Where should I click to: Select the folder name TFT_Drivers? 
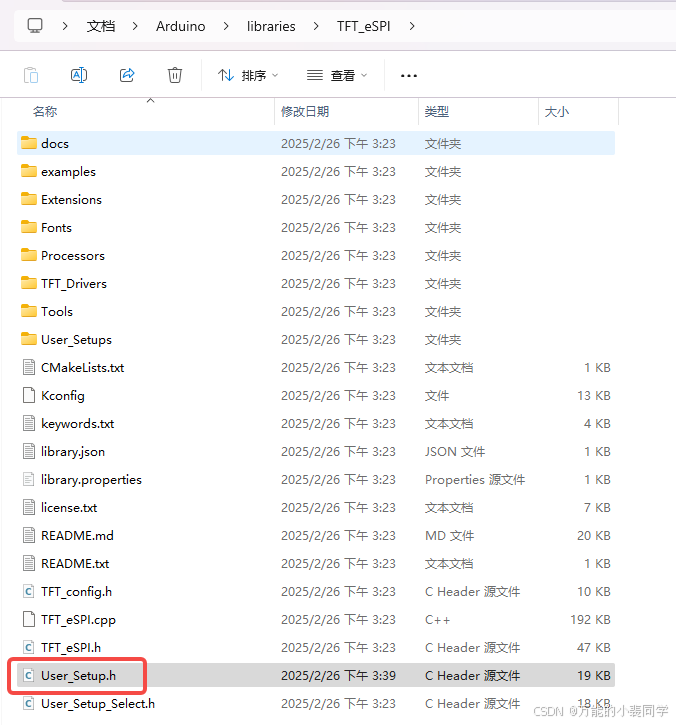pos(74,283)
